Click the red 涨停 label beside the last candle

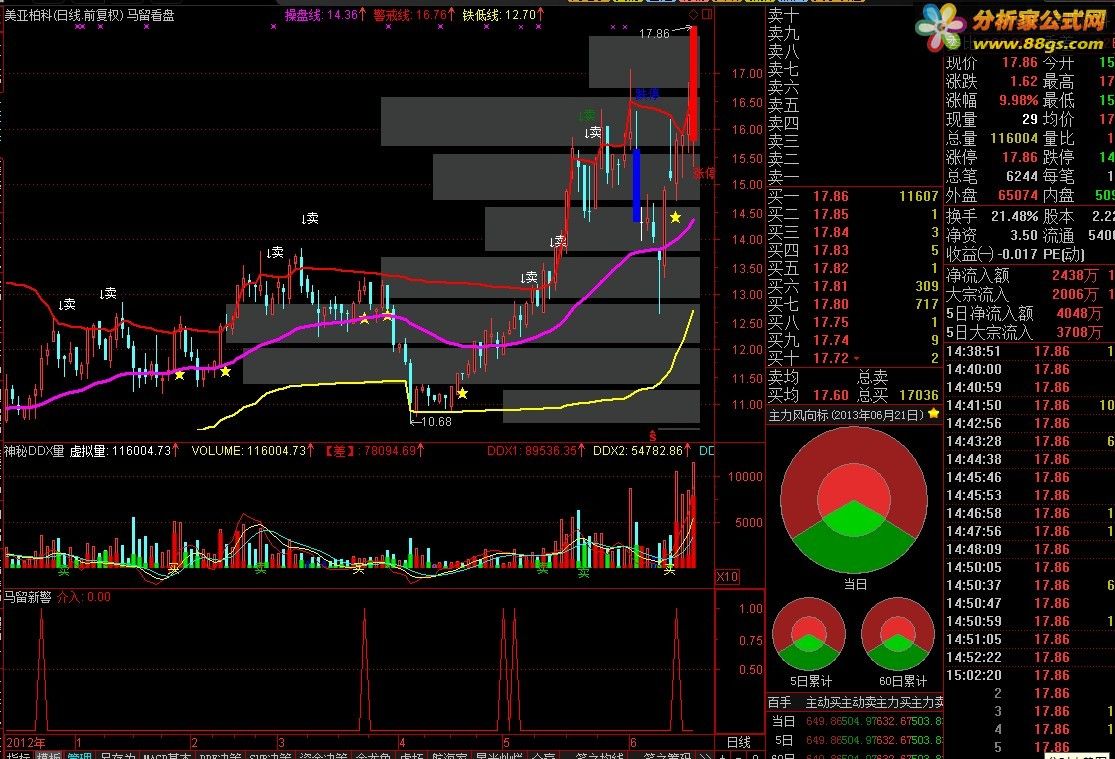(x=704, y=172)
